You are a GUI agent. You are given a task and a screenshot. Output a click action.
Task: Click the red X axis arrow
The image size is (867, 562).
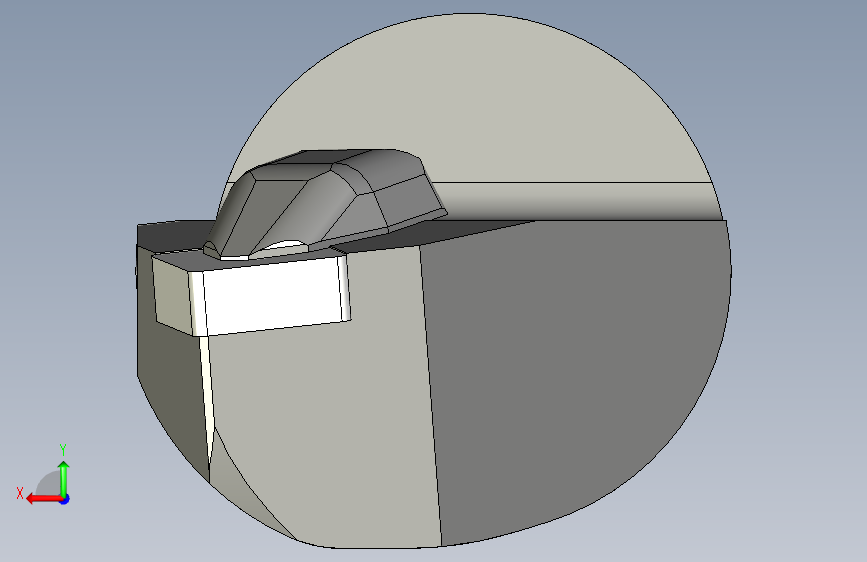[x=43, y=499]
